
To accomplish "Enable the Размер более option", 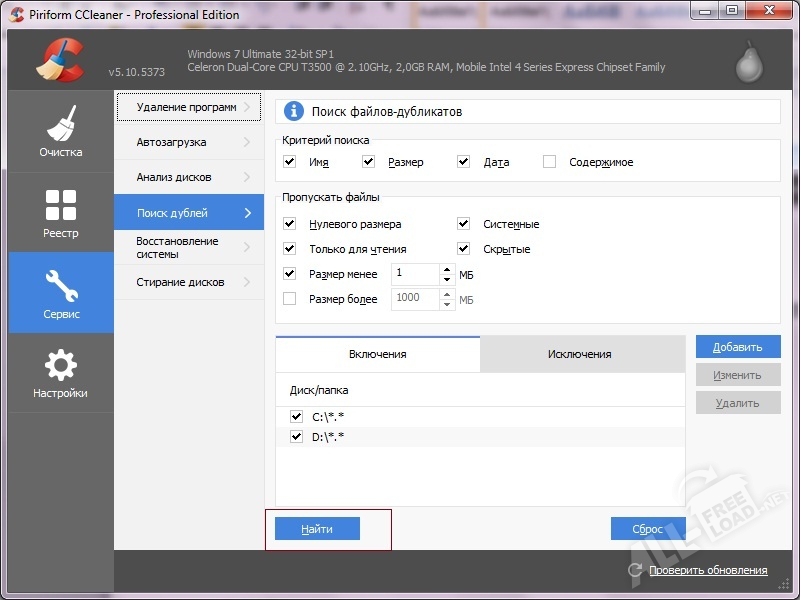I will (x=289, y=299).
